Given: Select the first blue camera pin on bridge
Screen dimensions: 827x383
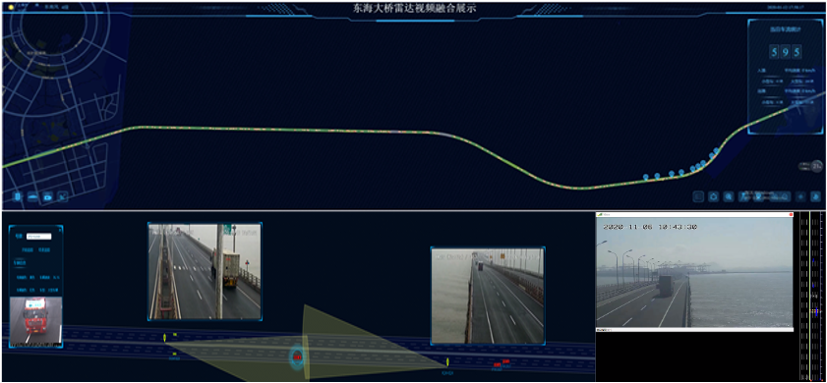Looking at the screenshot, I should coord(646,177).
